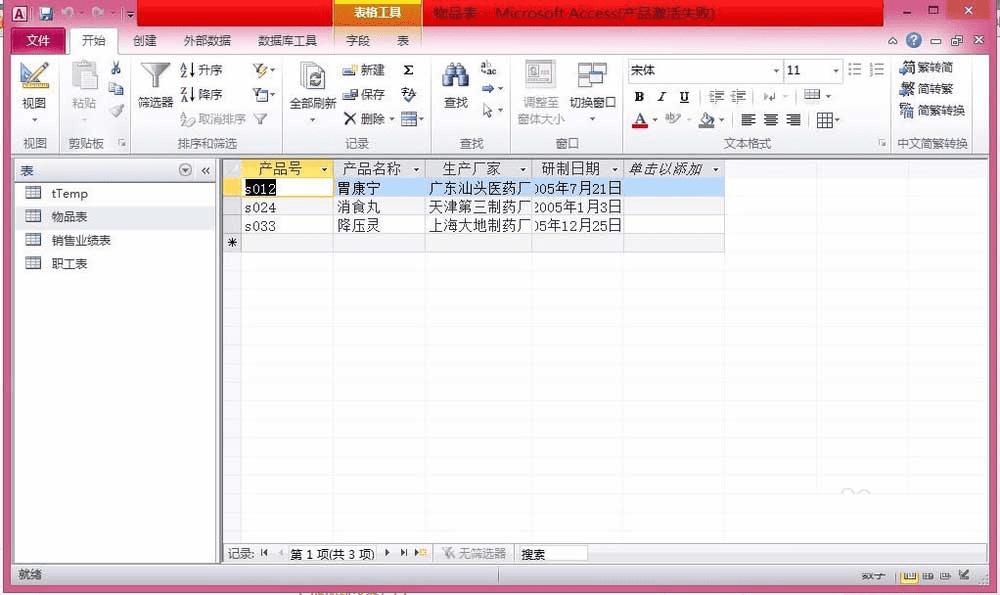Align text center
The height and width of the screenshot is (595, 1000).
771,120
